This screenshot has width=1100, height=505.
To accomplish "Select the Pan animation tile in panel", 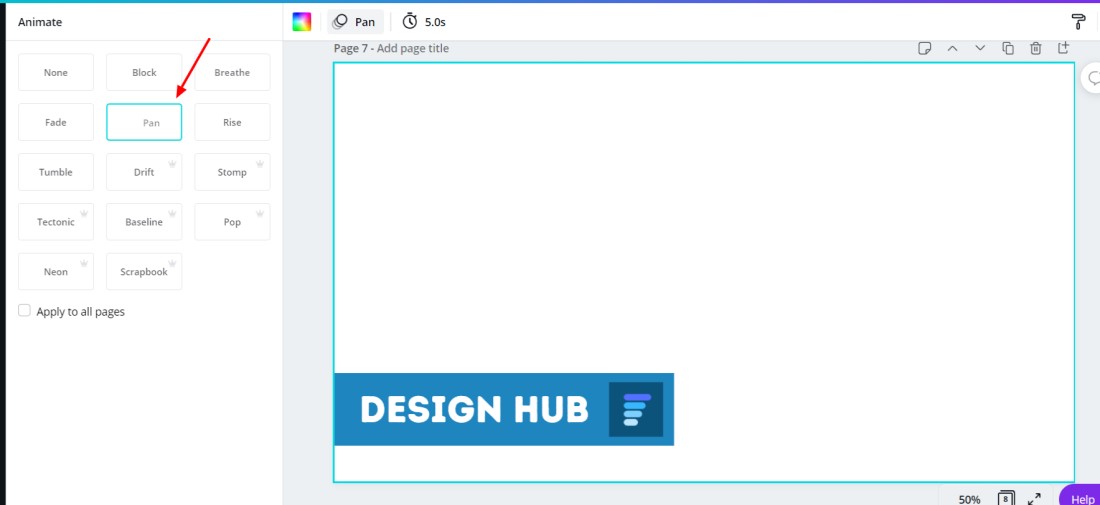I will click(144, 122).
